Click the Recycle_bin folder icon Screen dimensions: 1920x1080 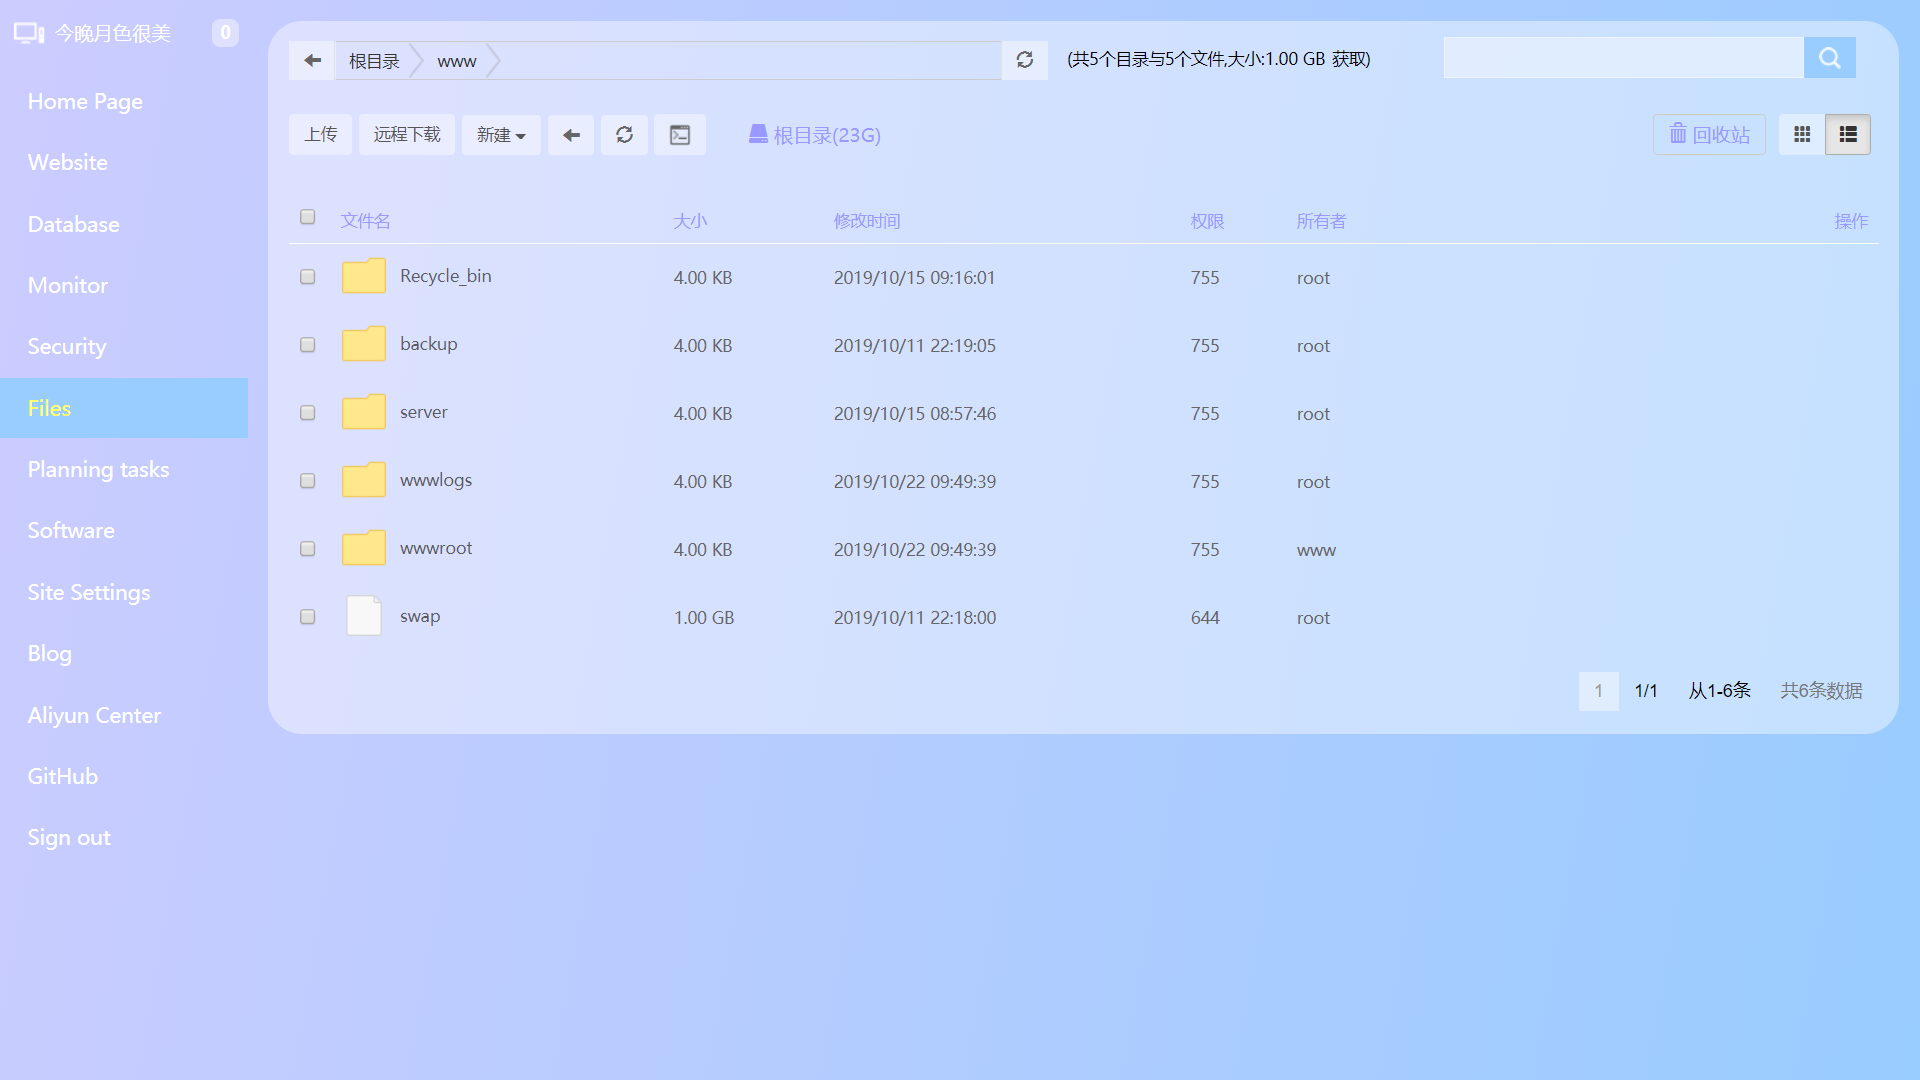(x=364, y=276)
